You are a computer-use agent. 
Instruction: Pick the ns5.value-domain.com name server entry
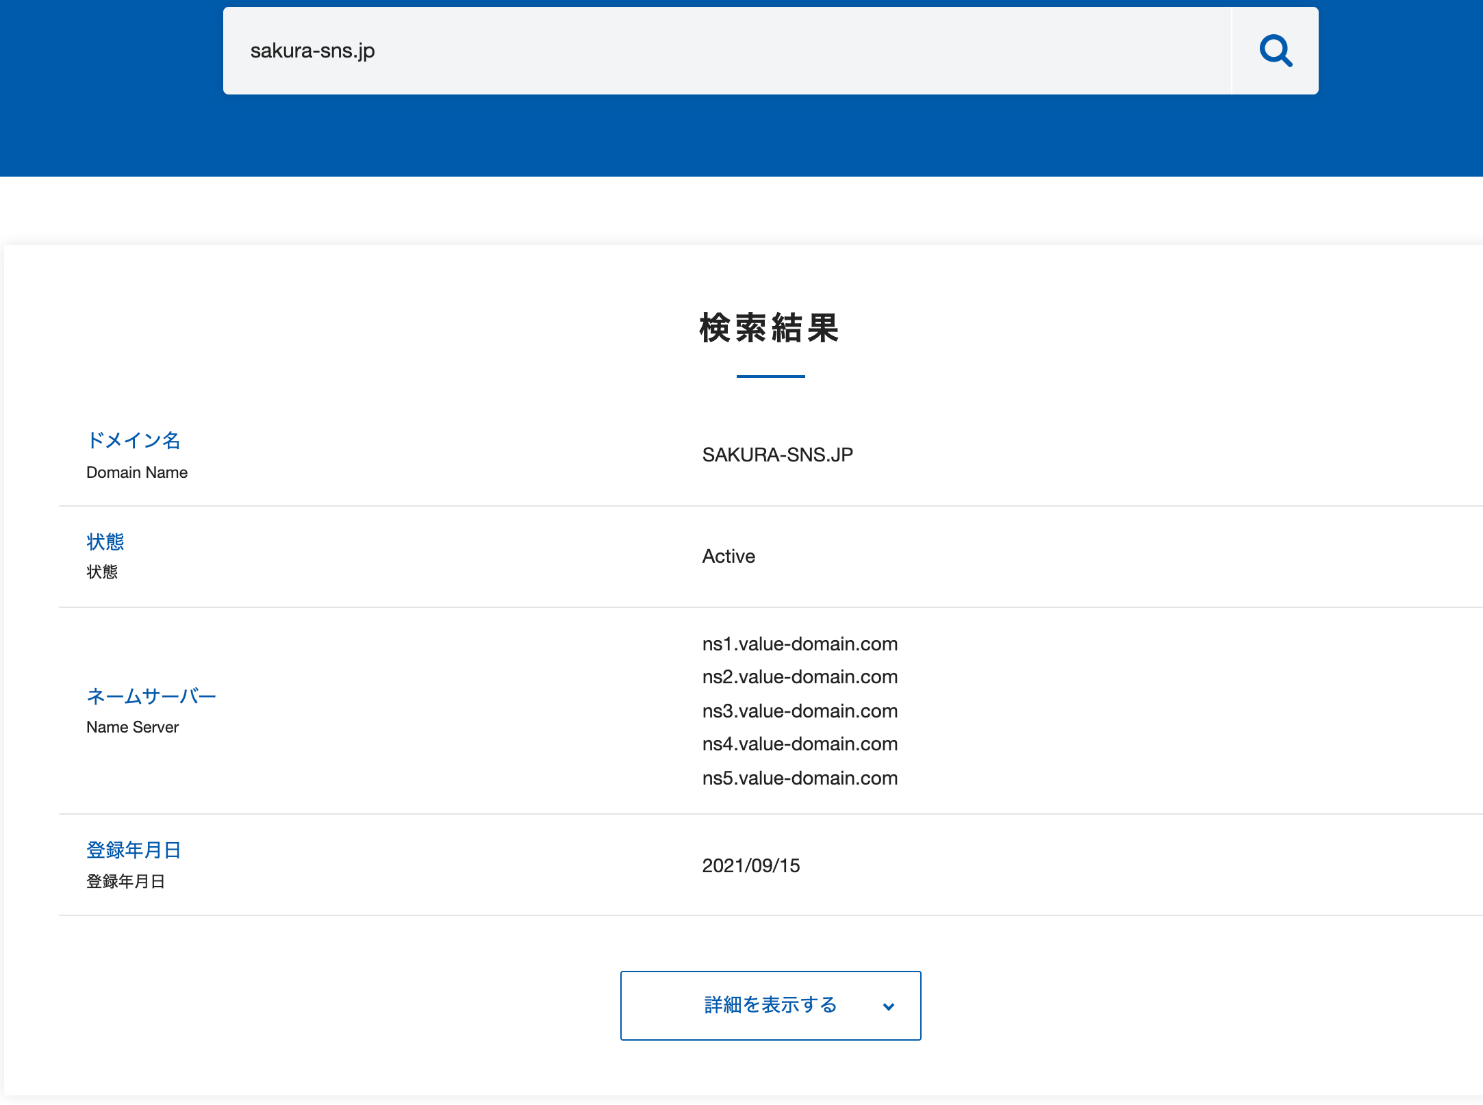click(799, 778)
